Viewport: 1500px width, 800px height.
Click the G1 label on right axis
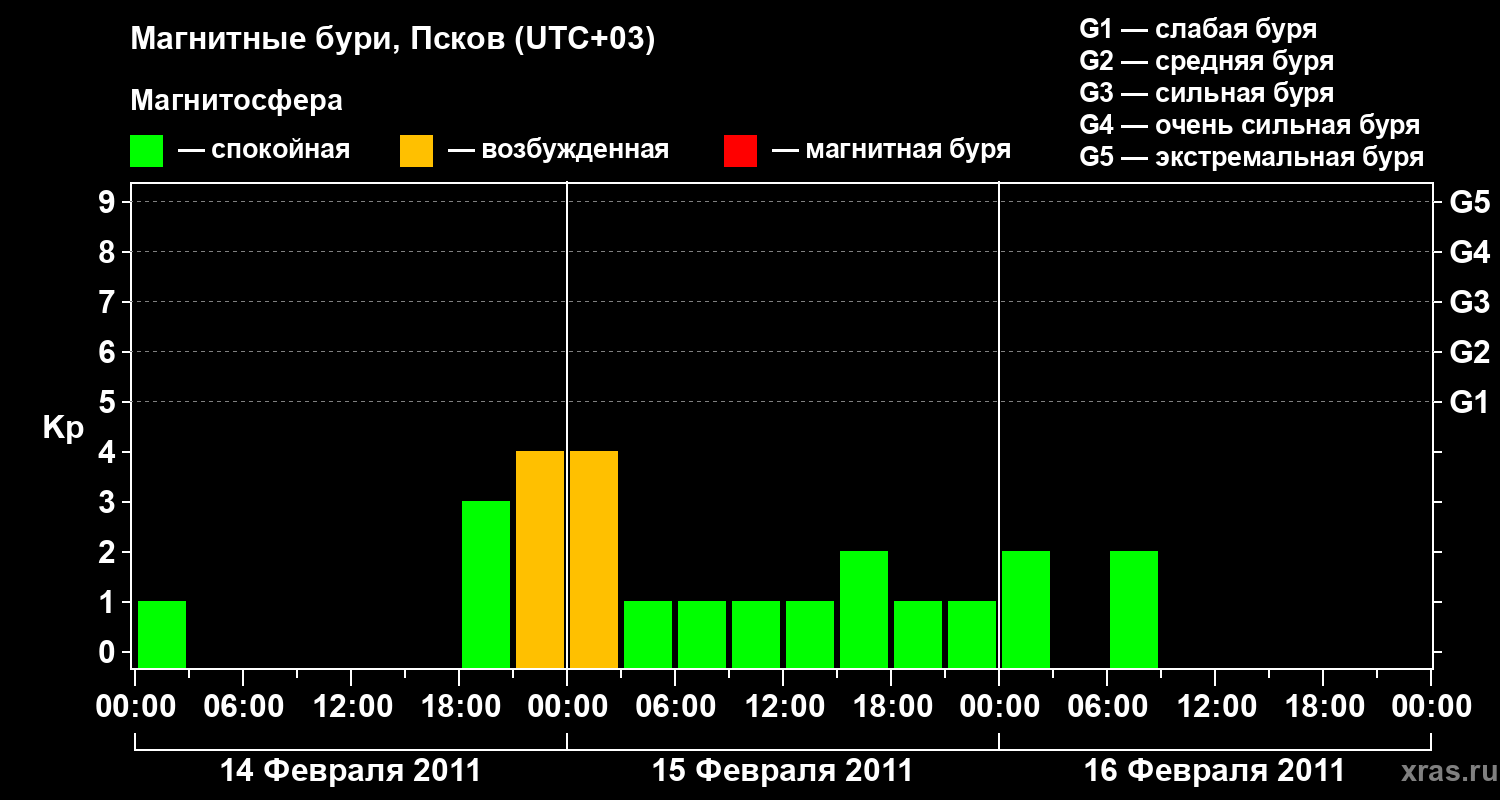tap(1469, 403)
